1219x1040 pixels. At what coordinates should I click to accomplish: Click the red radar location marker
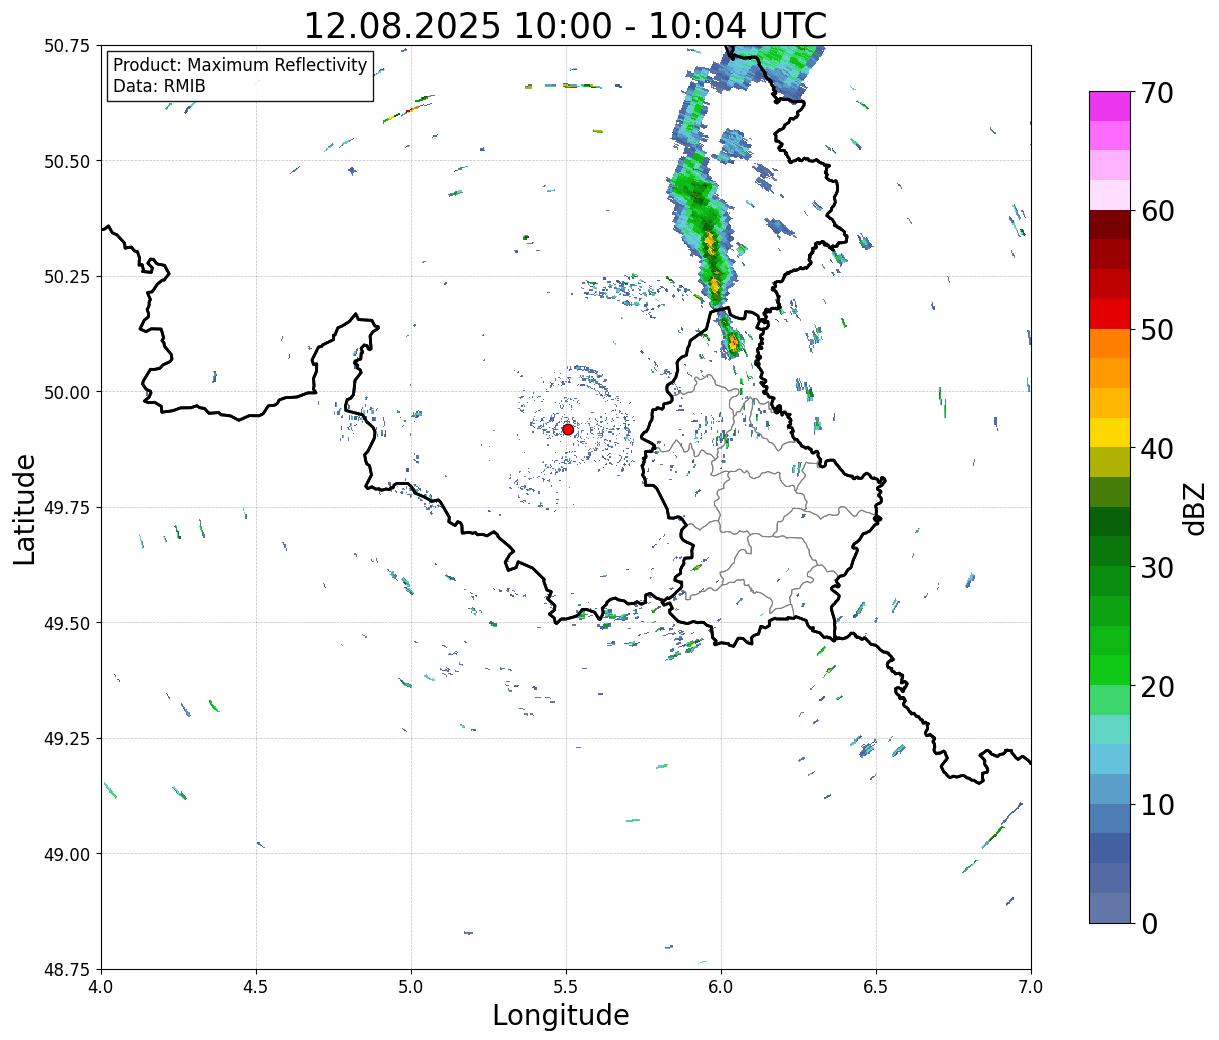click(567, 429)
